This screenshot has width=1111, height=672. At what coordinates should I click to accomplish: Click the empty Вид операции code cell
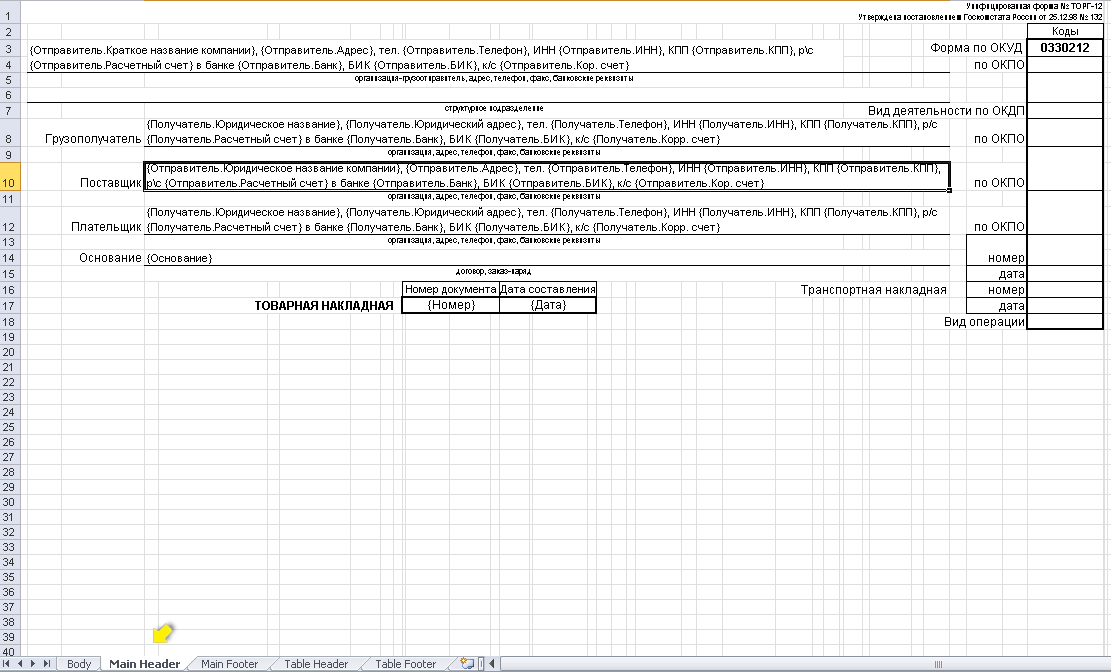tap(1064, 322)
